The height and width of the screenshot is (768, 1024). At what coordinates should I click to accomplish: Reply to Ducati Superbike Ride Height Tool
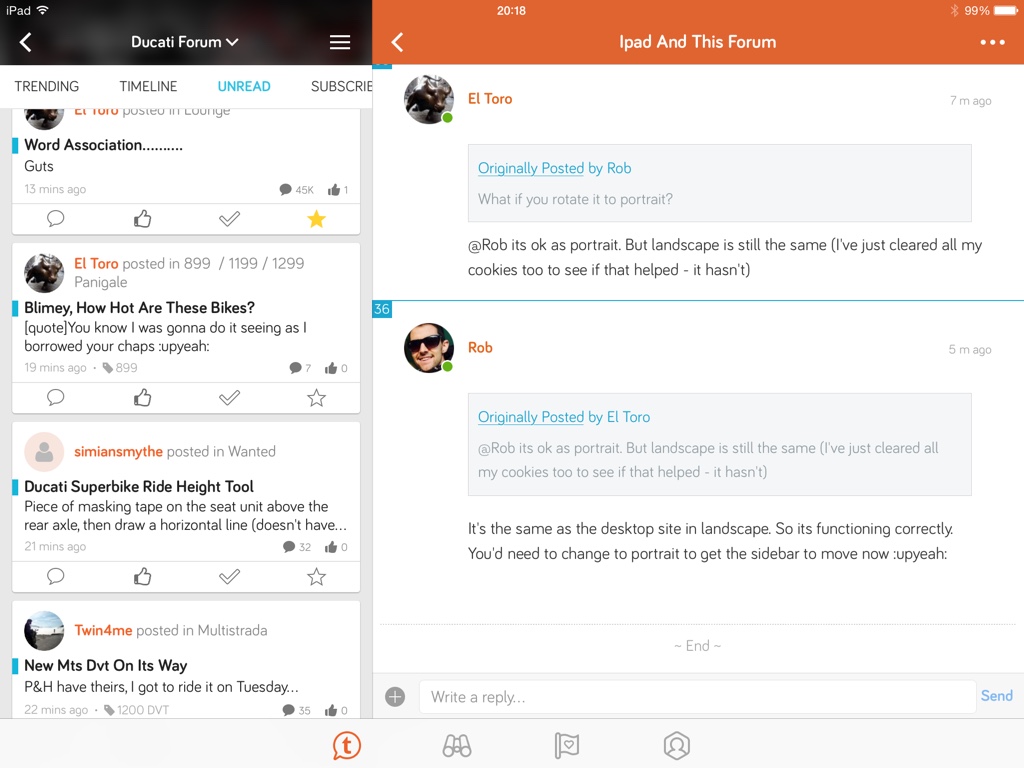tap(56, 577)
